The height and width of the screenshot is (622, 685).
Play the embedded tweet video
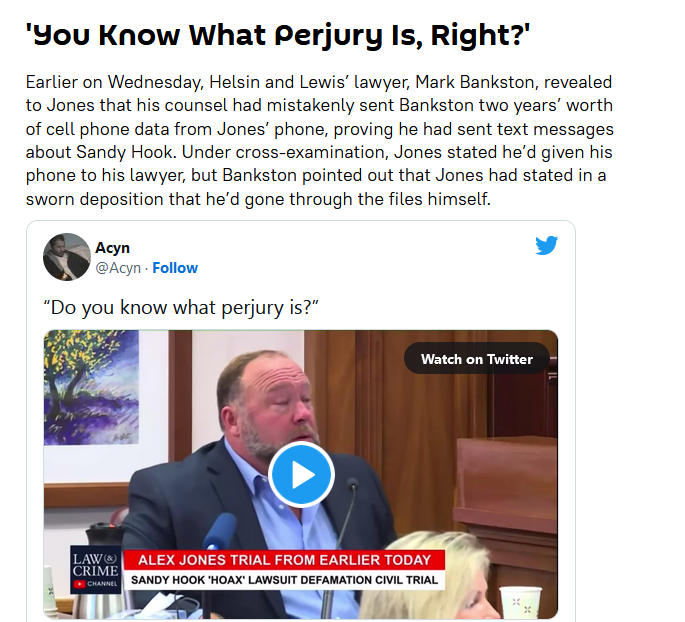click(301, 474)
